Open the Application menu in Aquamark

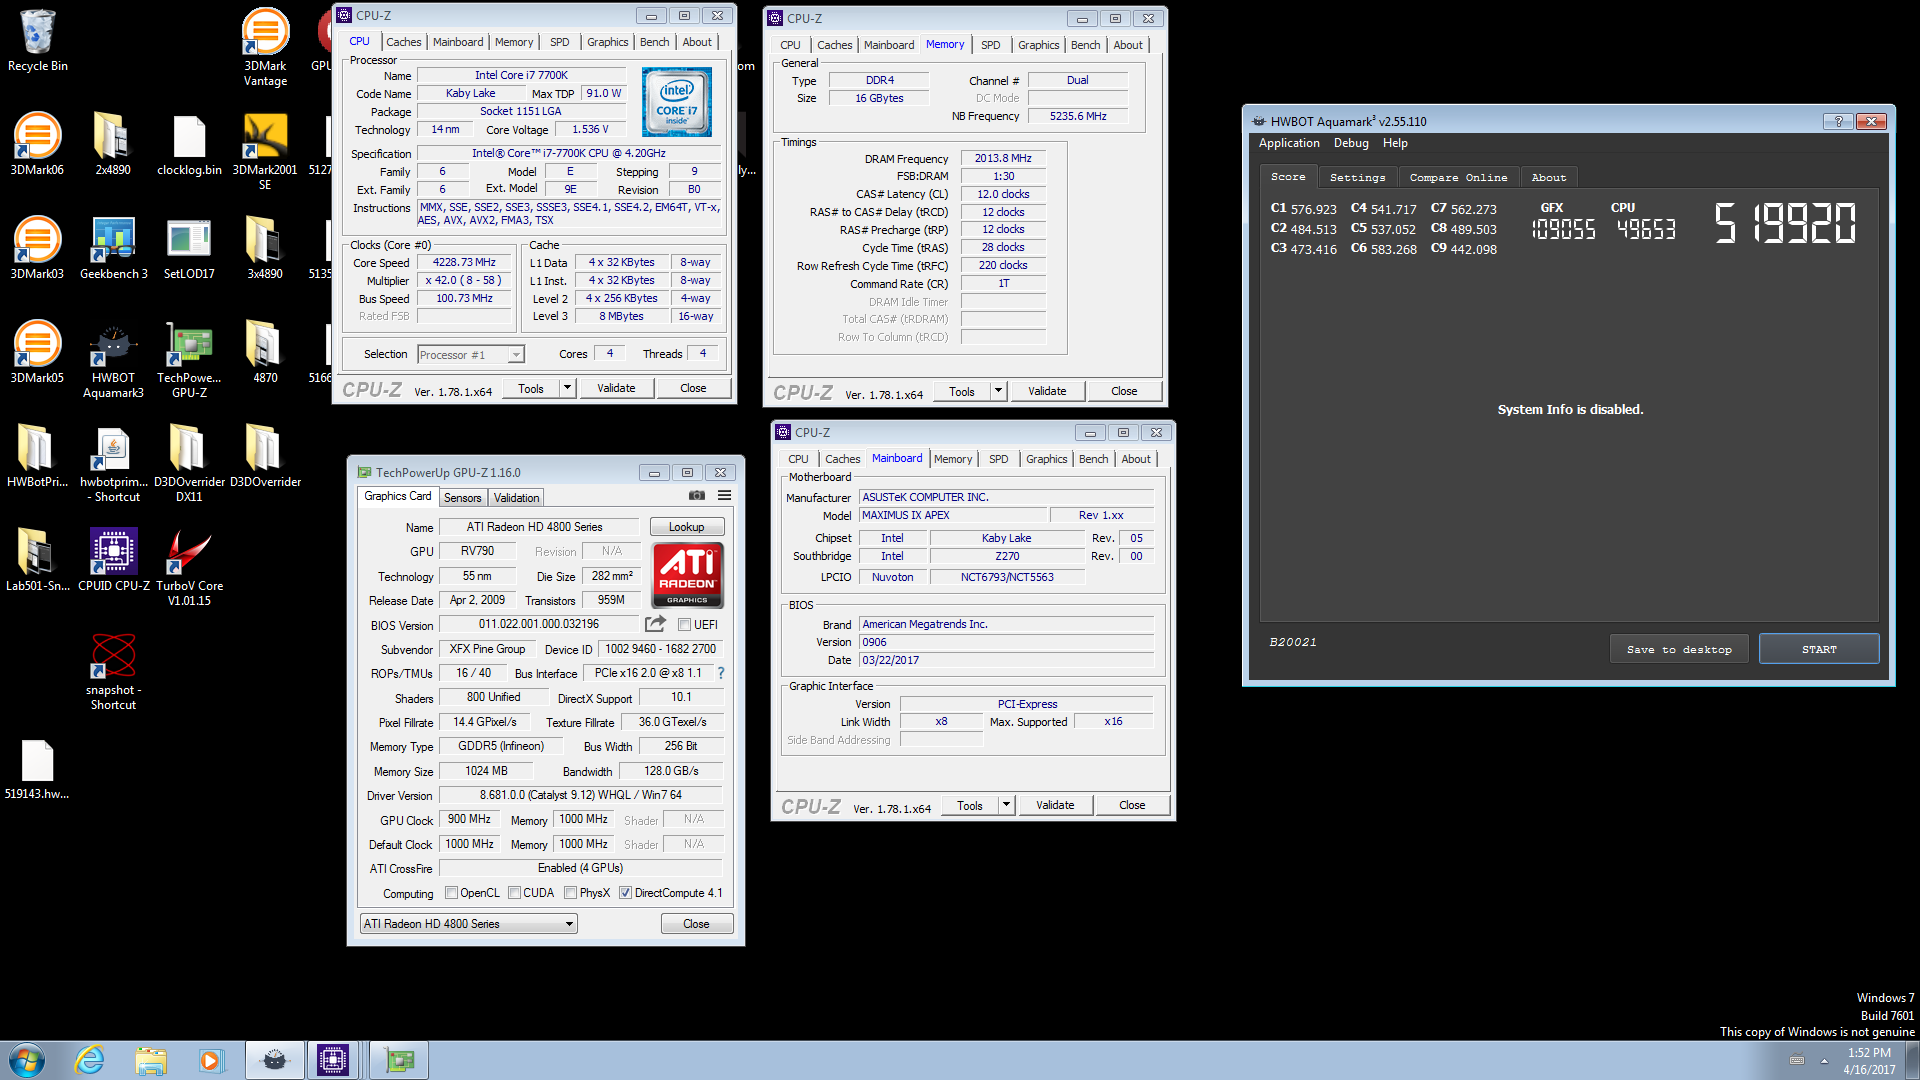[x=1290, y=143]
